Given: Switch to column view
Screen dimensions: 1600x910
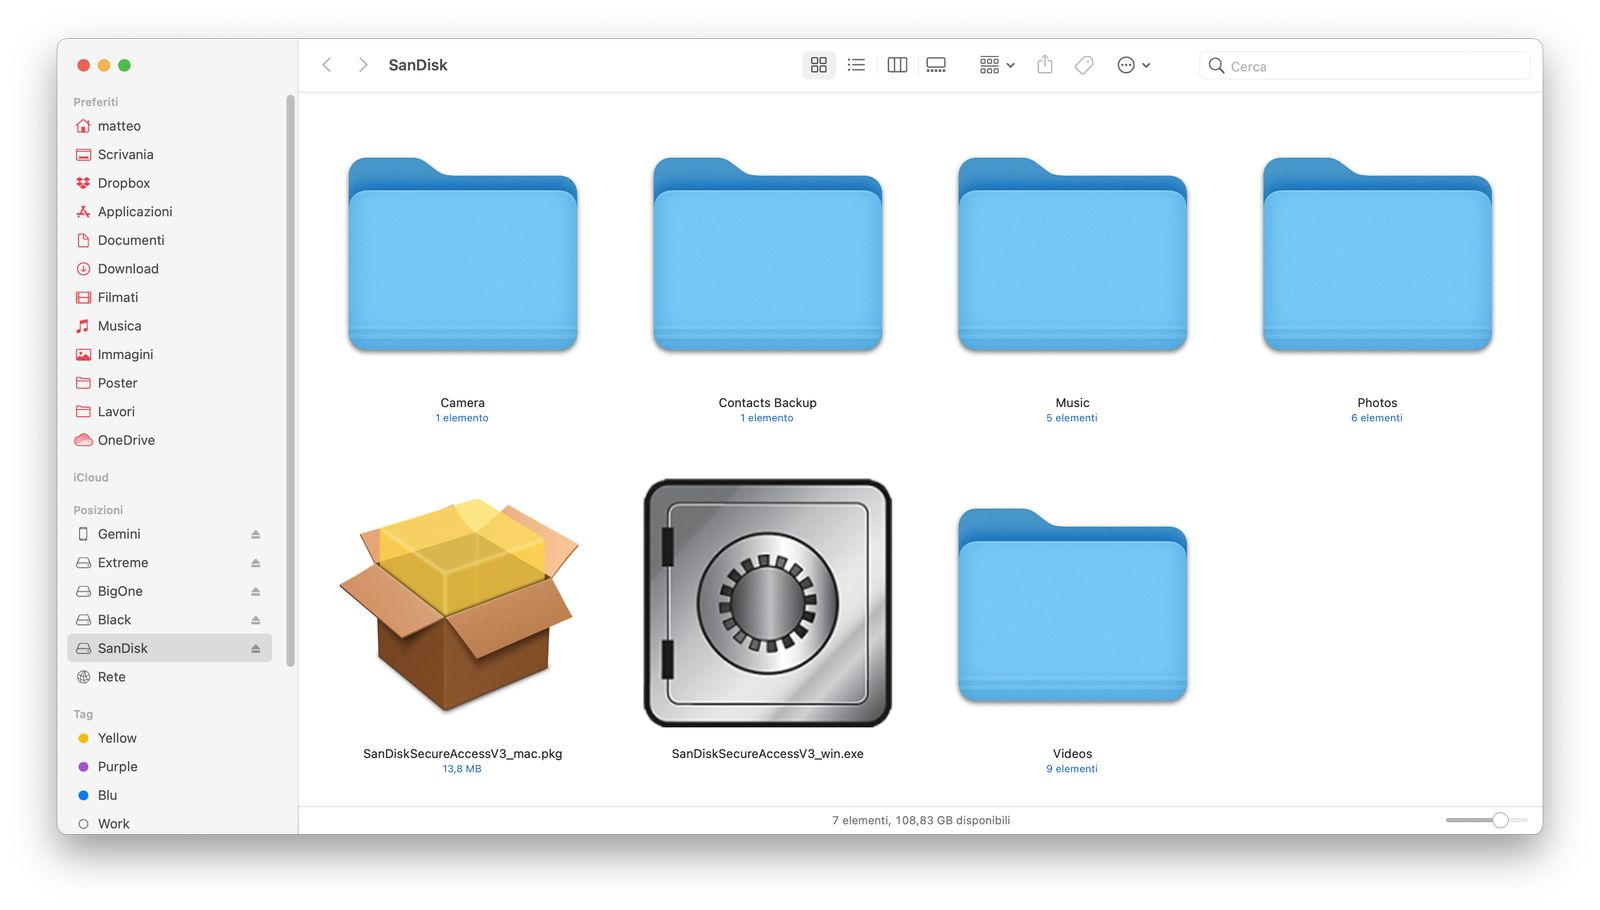Looking at the screenshot, I should tap(897, 65).
